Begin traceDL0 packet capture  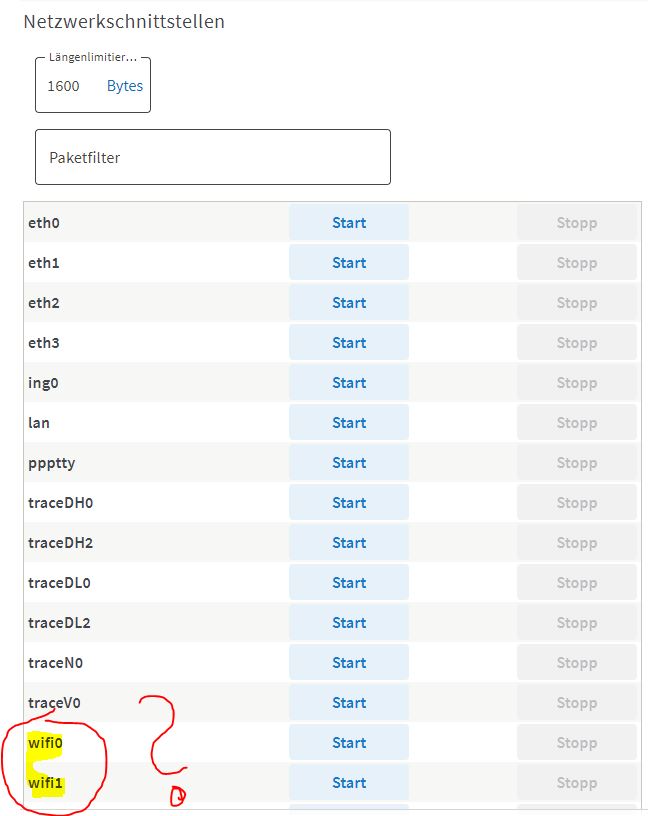click(349, 583)
